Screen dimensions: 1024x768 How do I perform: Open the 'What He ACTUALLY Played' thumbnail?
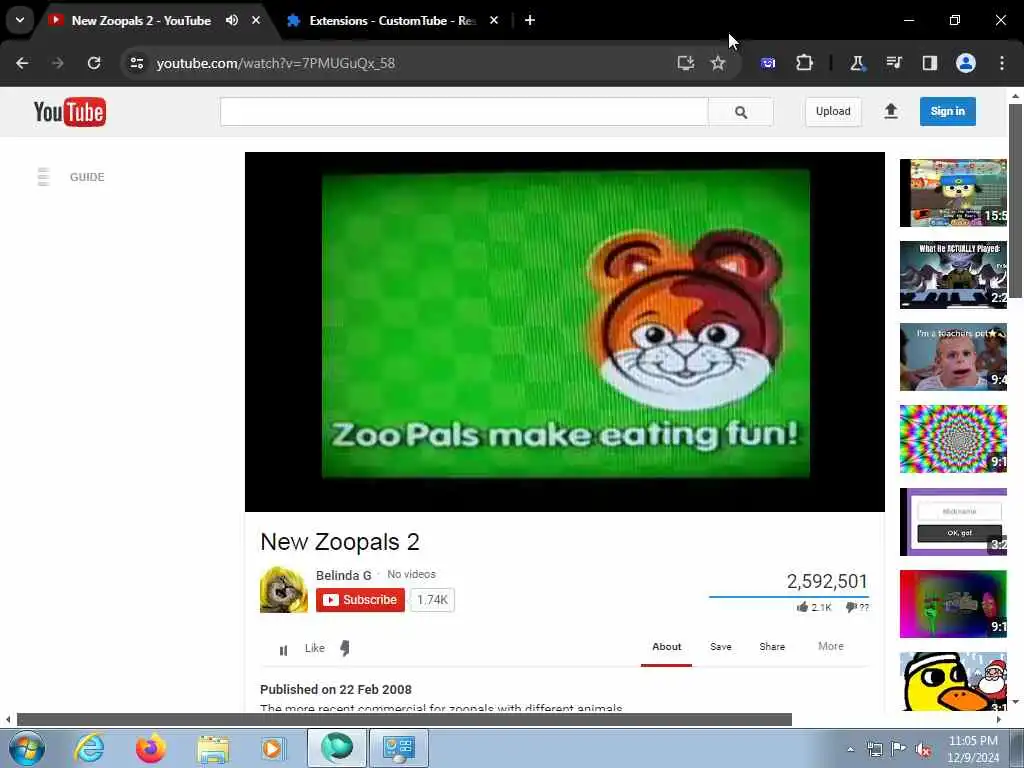(953, 275)
